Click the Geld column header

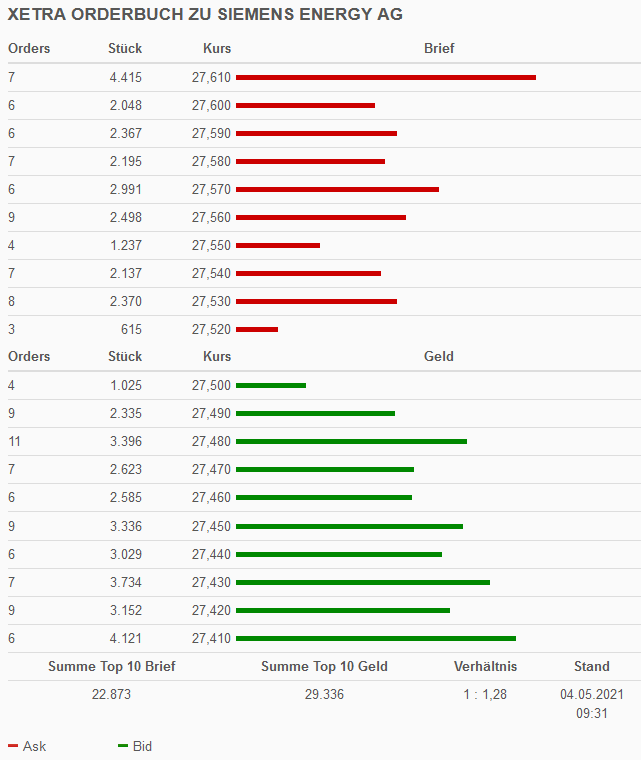coord(439,356)
